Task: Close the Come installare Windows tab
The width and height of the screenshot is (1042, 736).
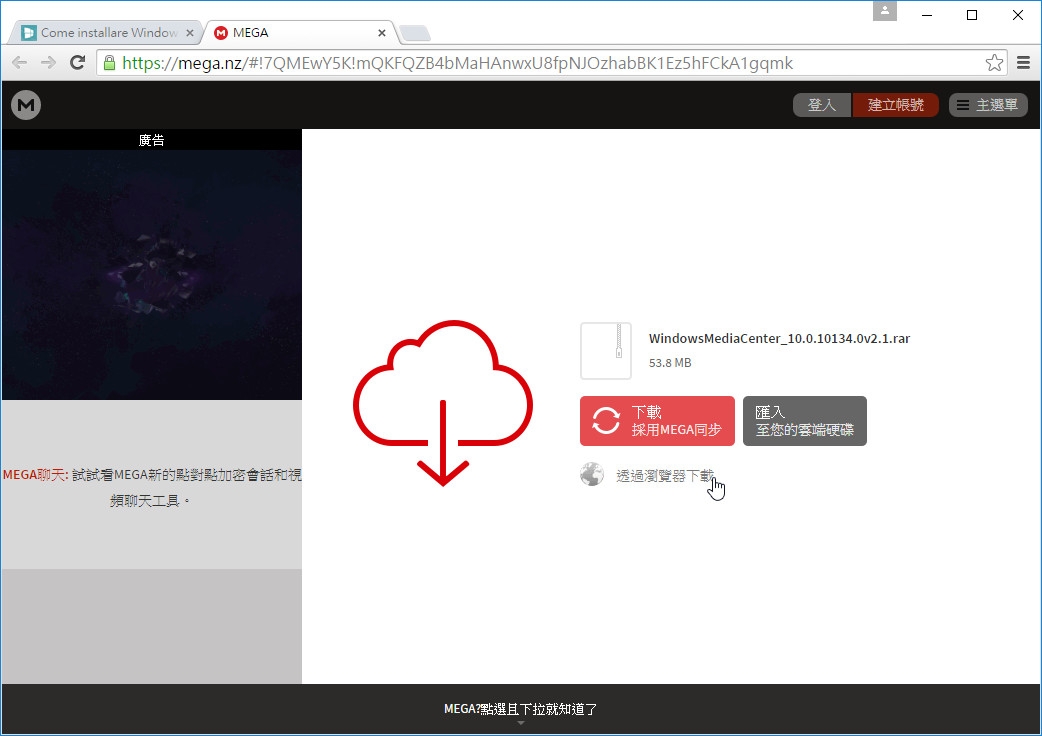Action: pyautogui.click(x=189, y=33)
